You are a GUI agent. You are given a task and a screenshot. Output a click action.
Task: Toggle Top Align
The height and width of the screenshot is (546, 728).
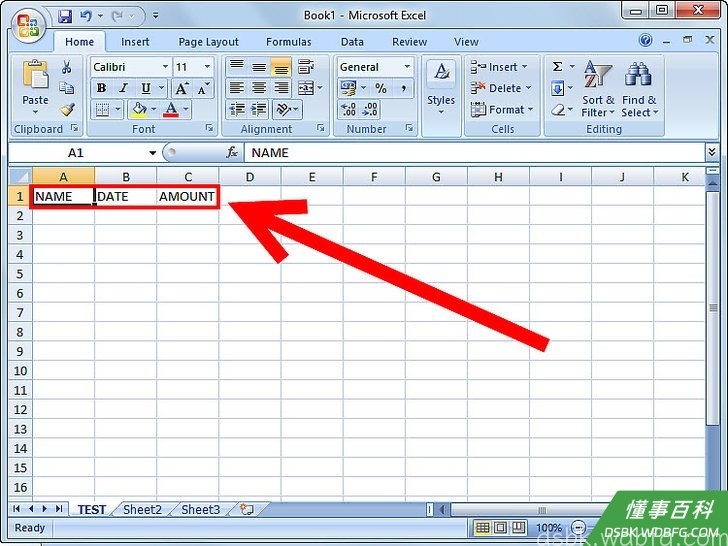point(237,66)
